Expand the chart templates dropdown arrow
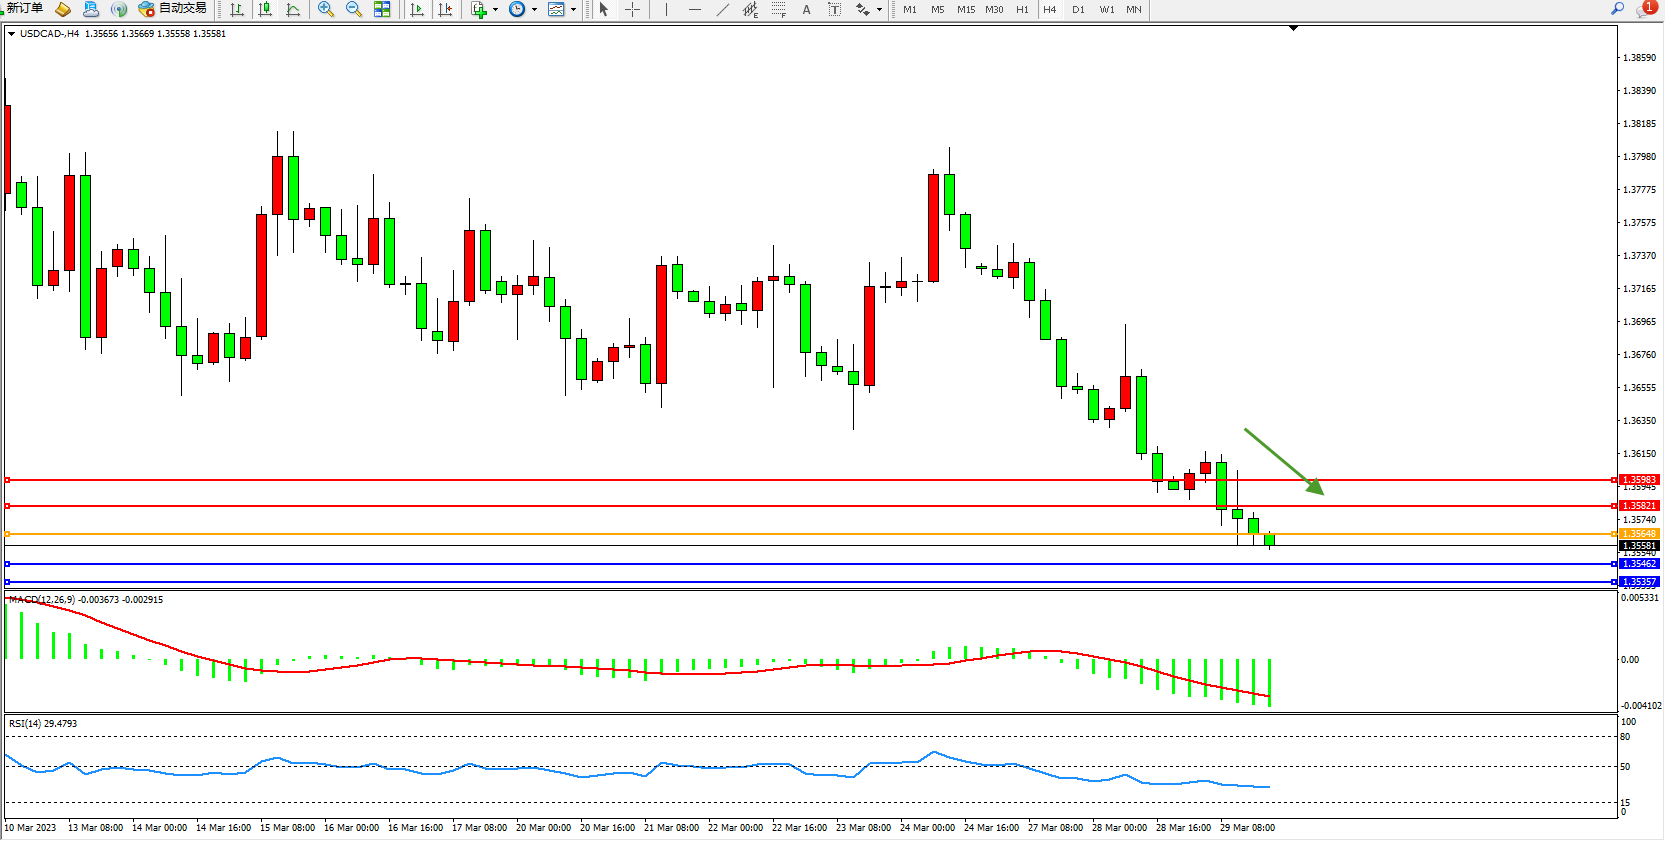Screen dimensions: 1665x841 [573, 10]
